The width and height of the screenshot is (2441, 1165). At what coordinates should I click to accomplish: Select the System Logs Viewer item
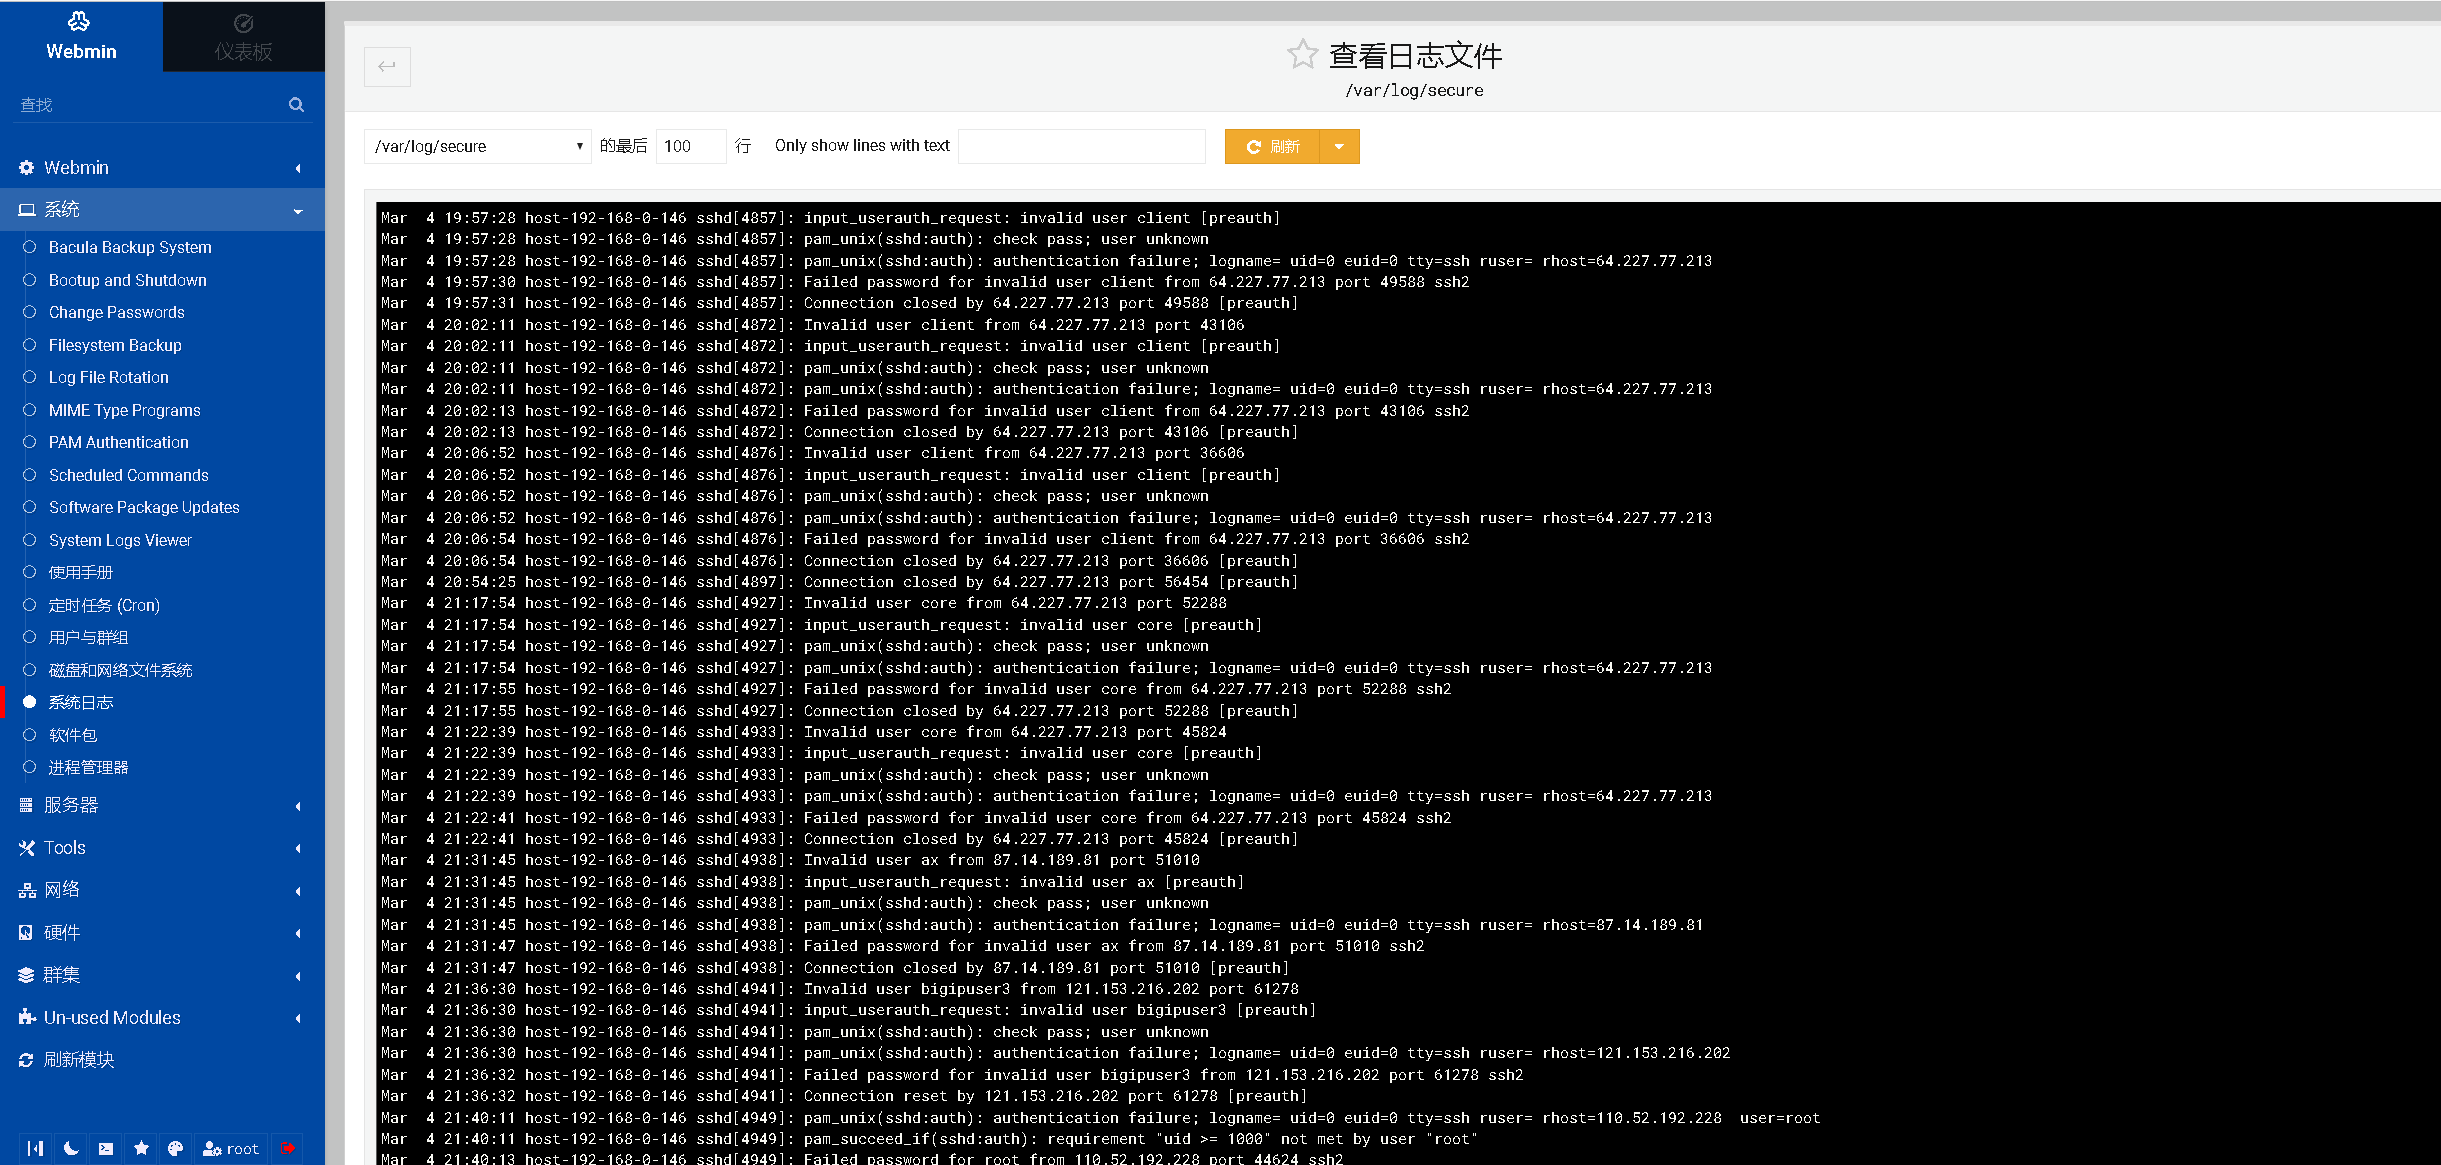click(120, 540)
